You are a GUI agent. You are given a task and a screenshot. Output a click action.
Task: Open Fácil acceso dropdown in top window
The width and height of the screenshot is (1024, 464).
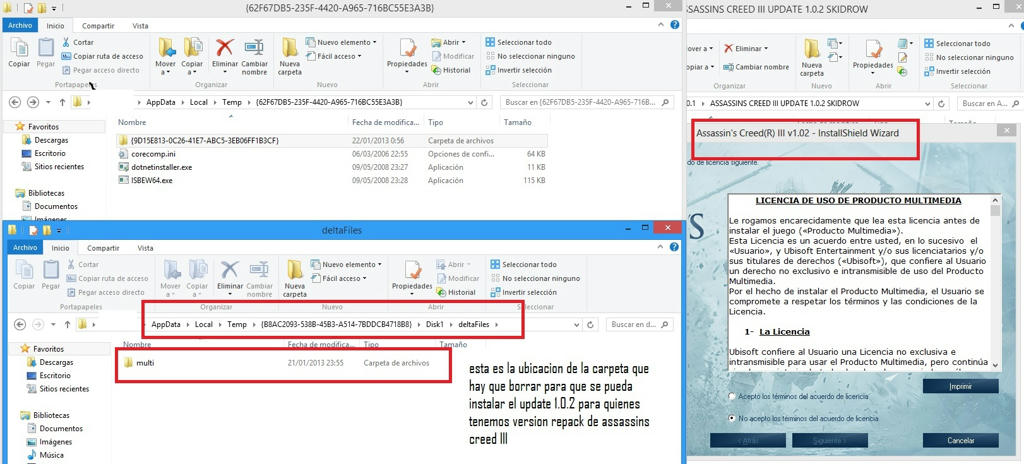point(334,56)
